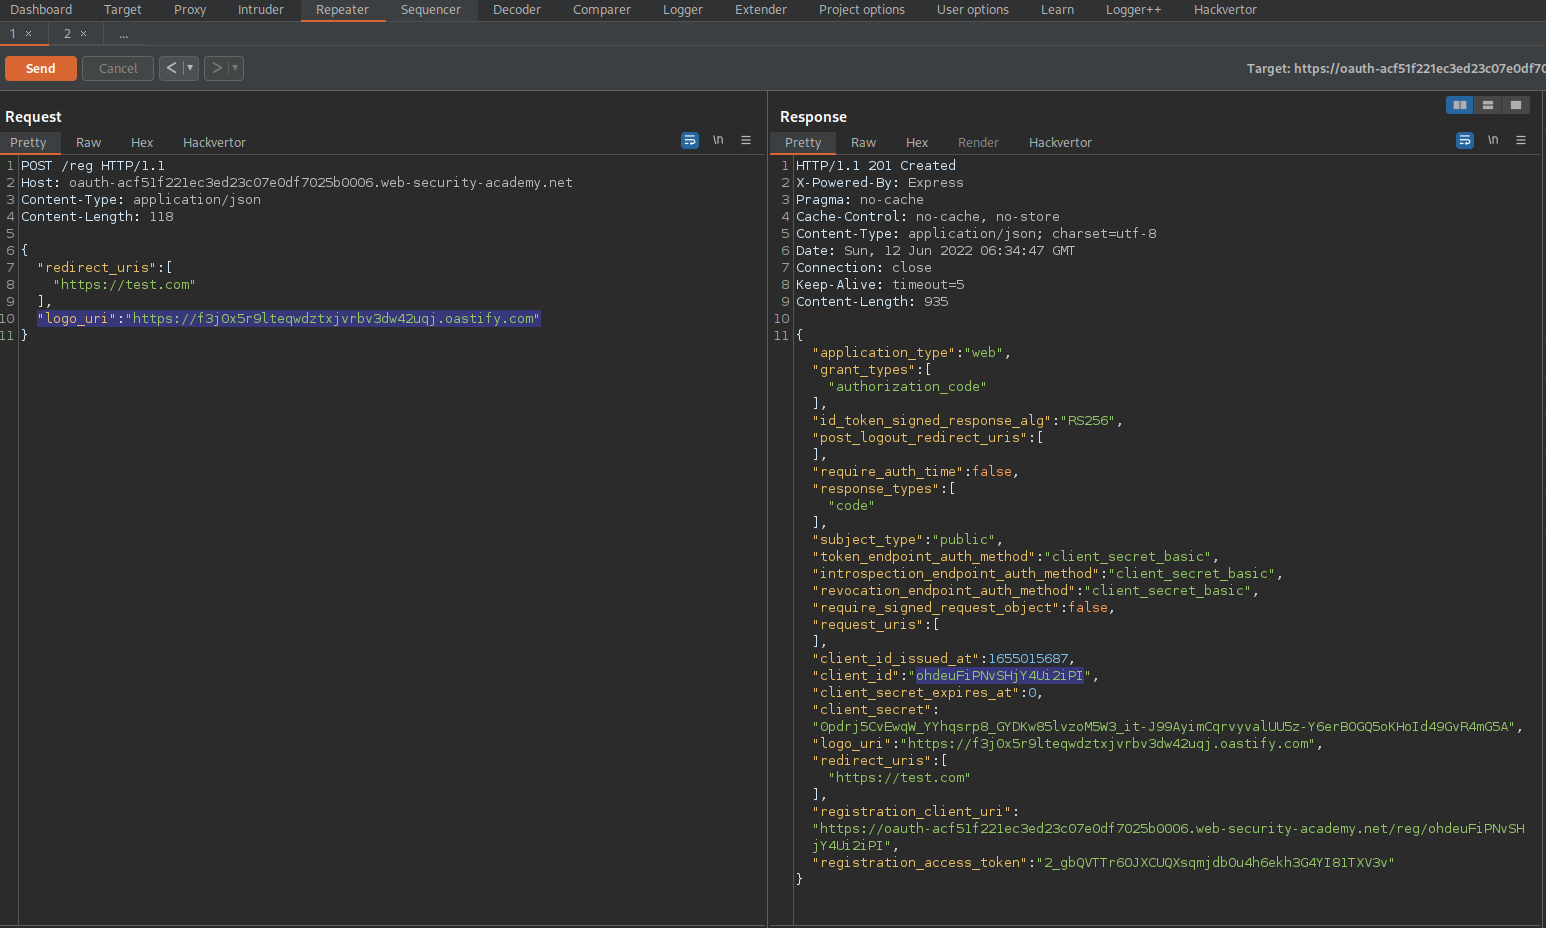Switch to top-bottom layout view
This screenshot has width=1546, height=928.
1488,105
